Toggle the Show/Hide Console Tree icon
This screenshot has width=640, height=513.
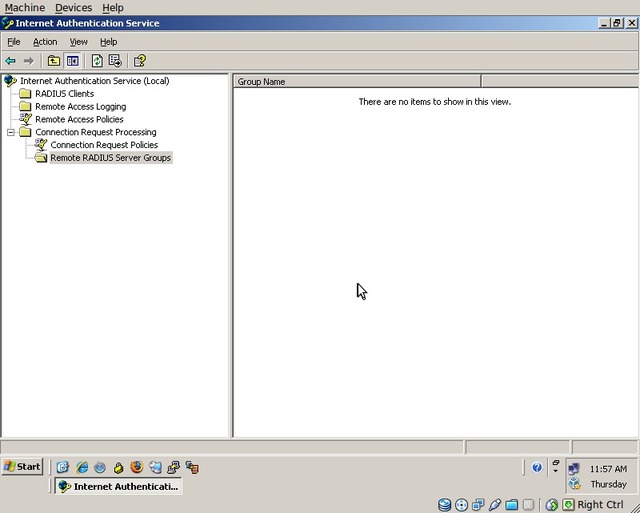coord(72,61)
